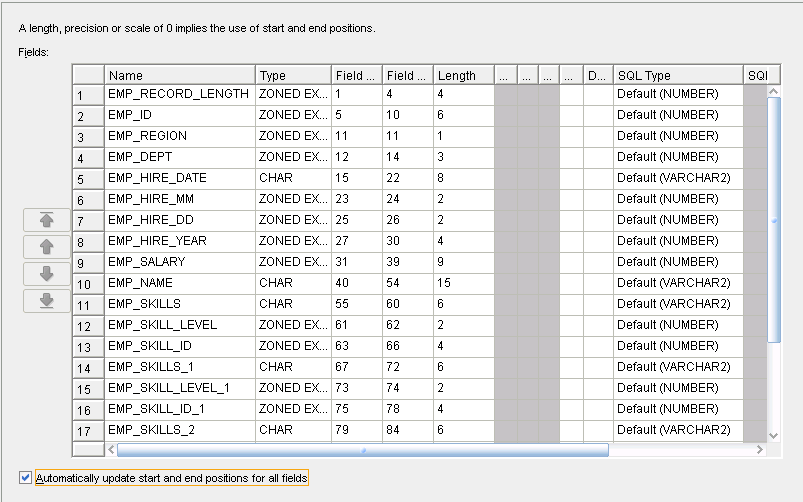This screenshot has height=502, width=803.
Task: Click the move field to top arrow button
Action: point(46,220)
